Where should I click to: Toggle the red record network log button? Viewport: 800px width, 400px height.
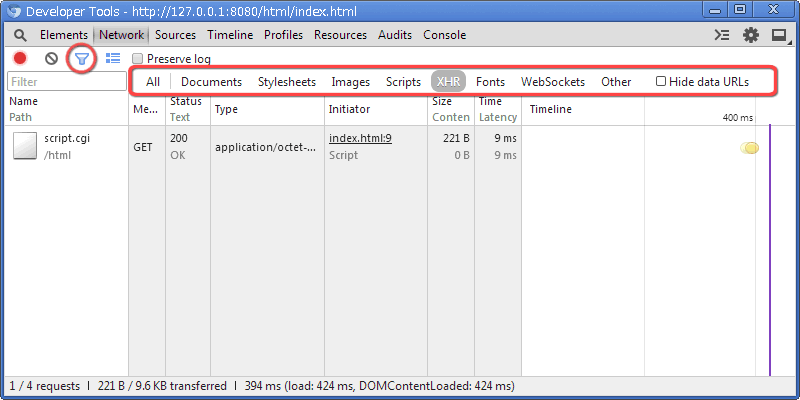tap(20, 59)
